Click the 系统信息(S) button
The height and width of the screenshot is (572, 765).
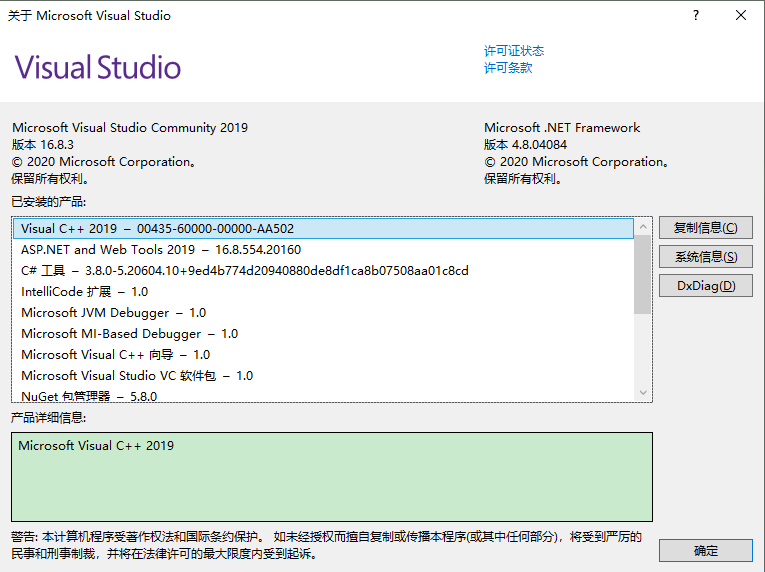705,257
